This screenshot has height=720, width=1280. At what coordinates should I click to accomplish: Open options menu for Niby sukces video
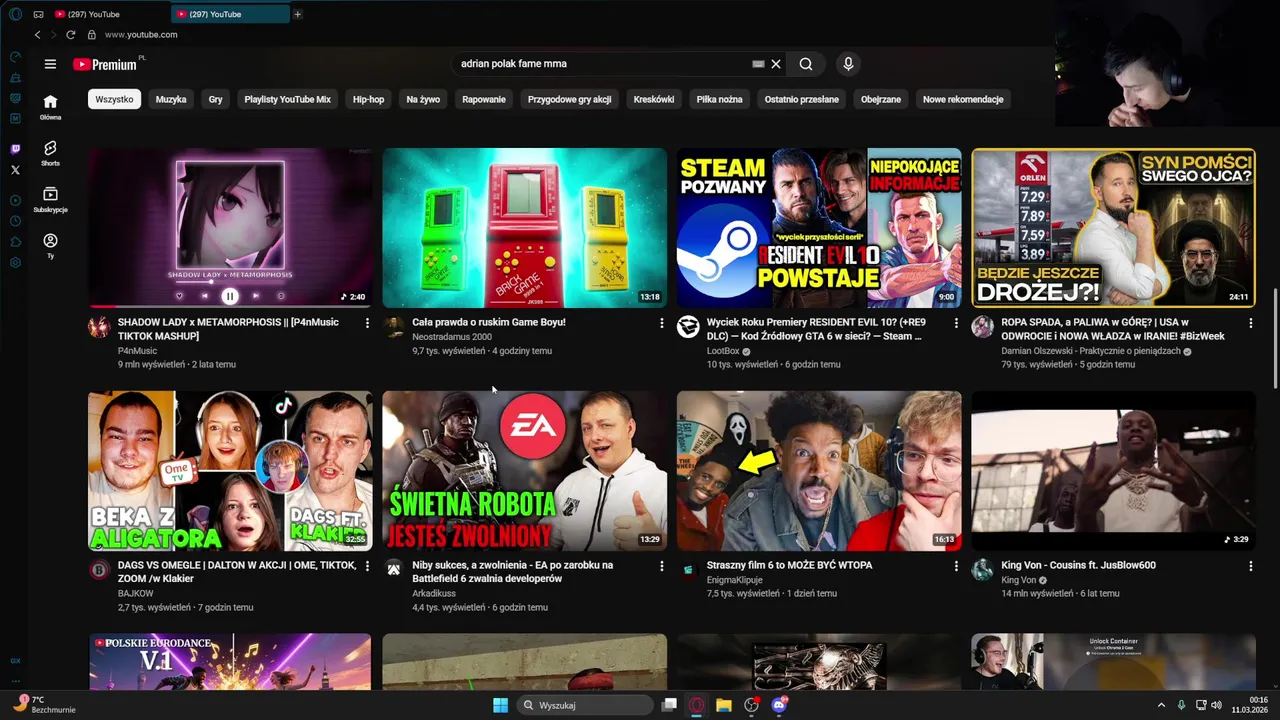[x=661, y=566]
